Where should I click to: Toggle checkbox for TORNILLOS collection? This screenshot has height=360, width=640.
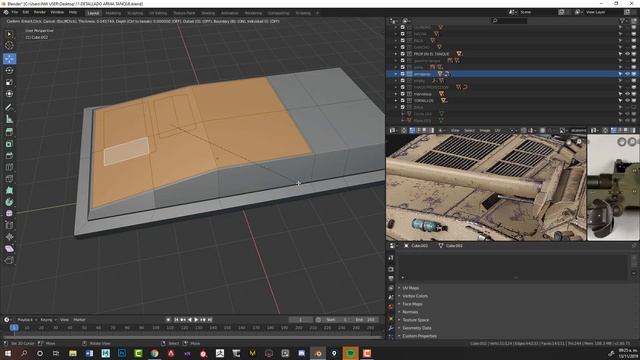(x=402, y=100)
